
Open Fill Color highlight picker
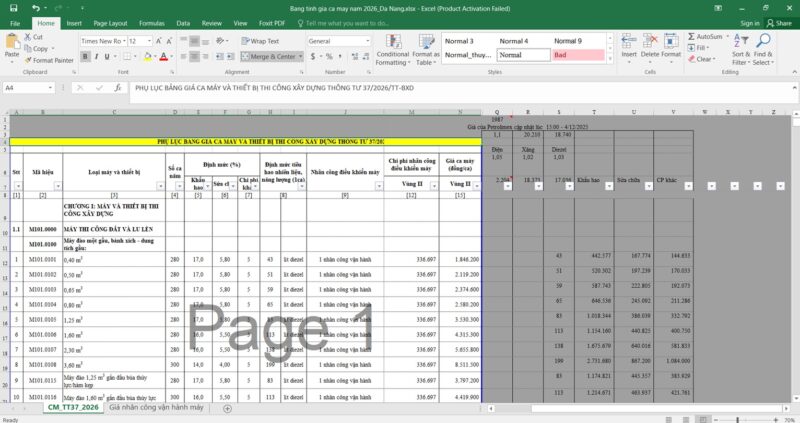click(147, 57)
